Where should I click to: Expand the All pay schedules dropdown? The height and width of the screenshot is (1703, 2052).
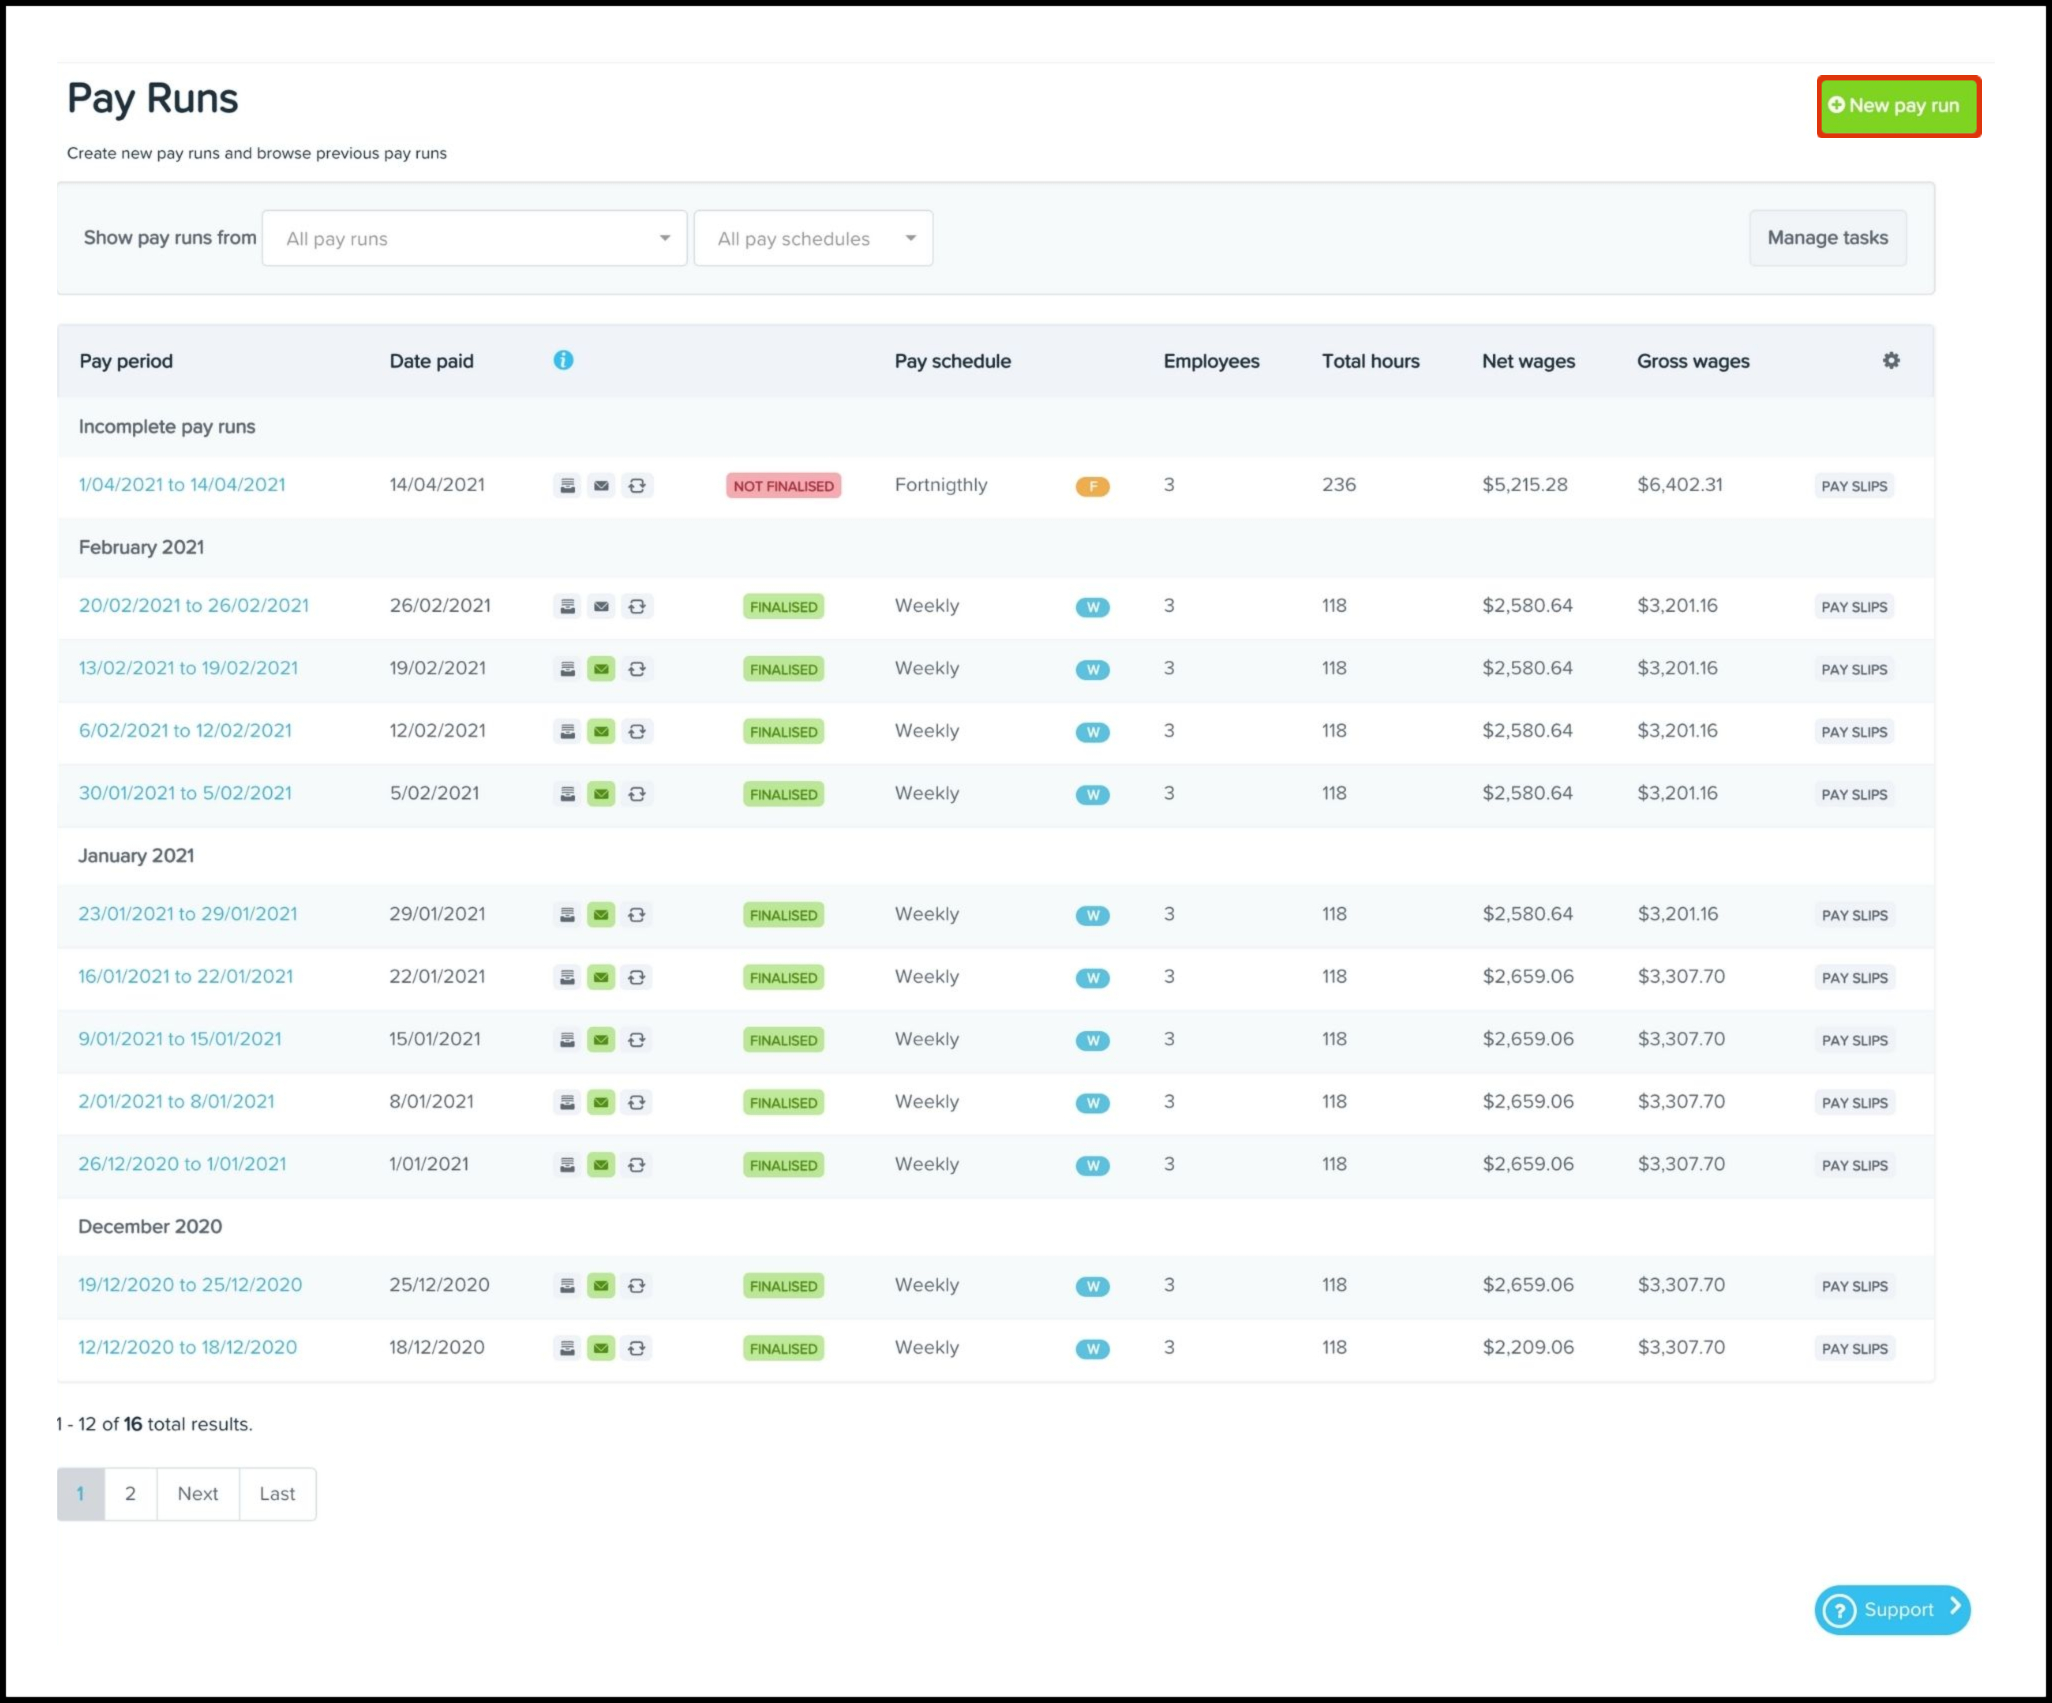tap(813, 238)
